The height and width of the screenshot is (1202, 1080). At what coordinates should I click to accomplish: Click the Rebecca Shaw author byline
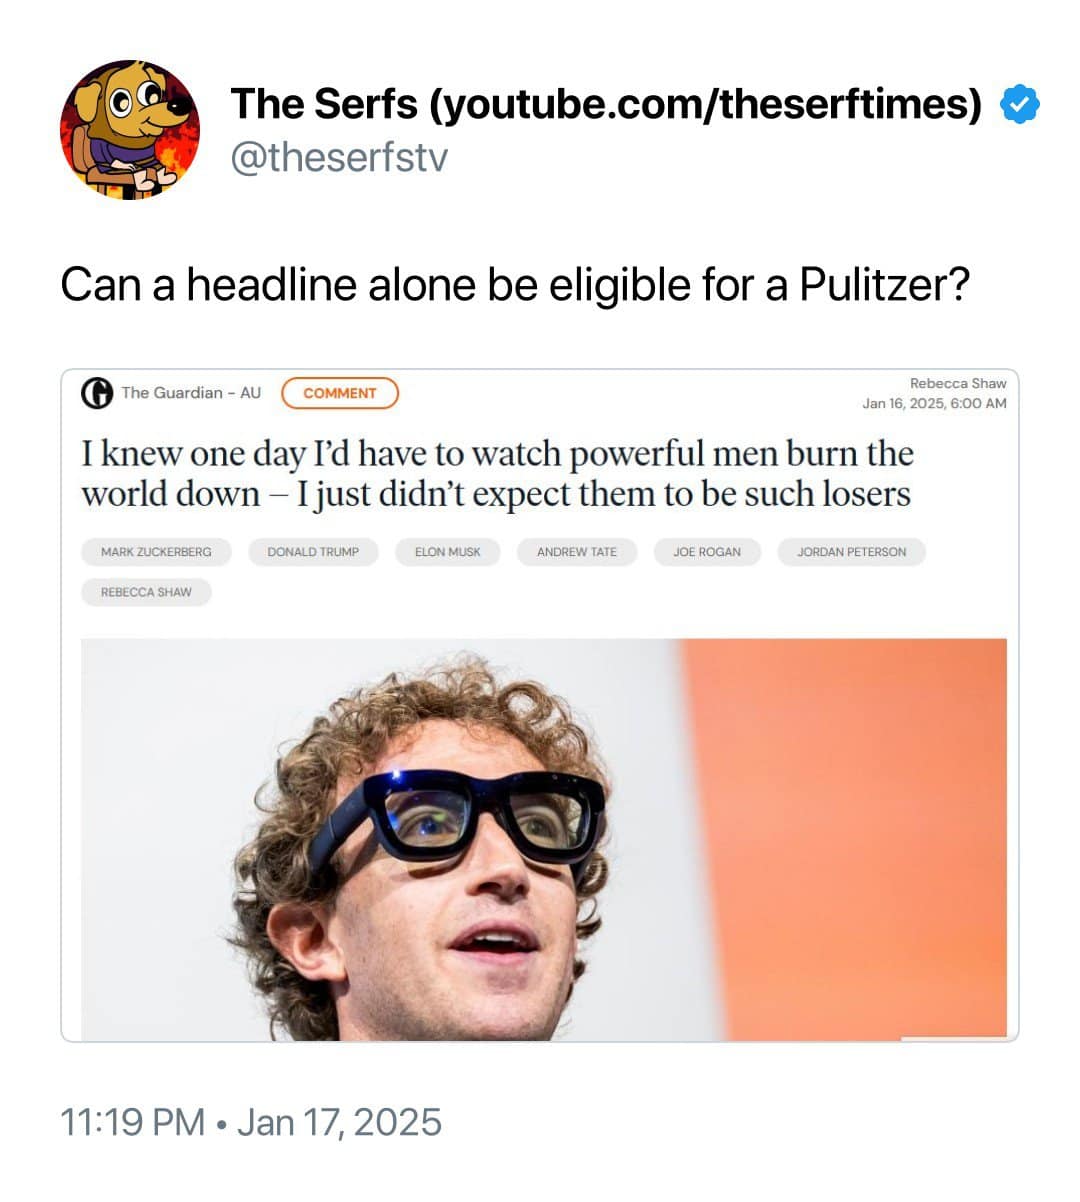tap(958, 383)
